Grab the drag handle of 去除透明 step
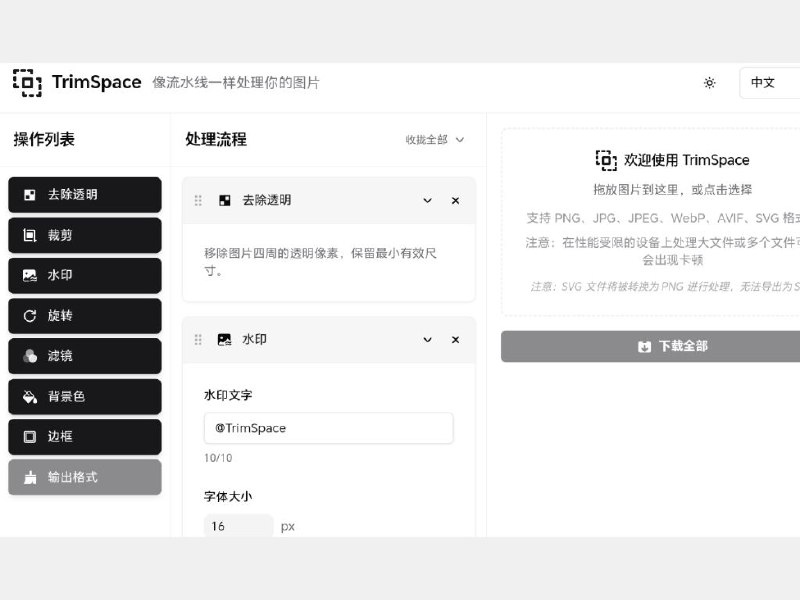This screenshot has width=800, height=600. coord(198,201)
